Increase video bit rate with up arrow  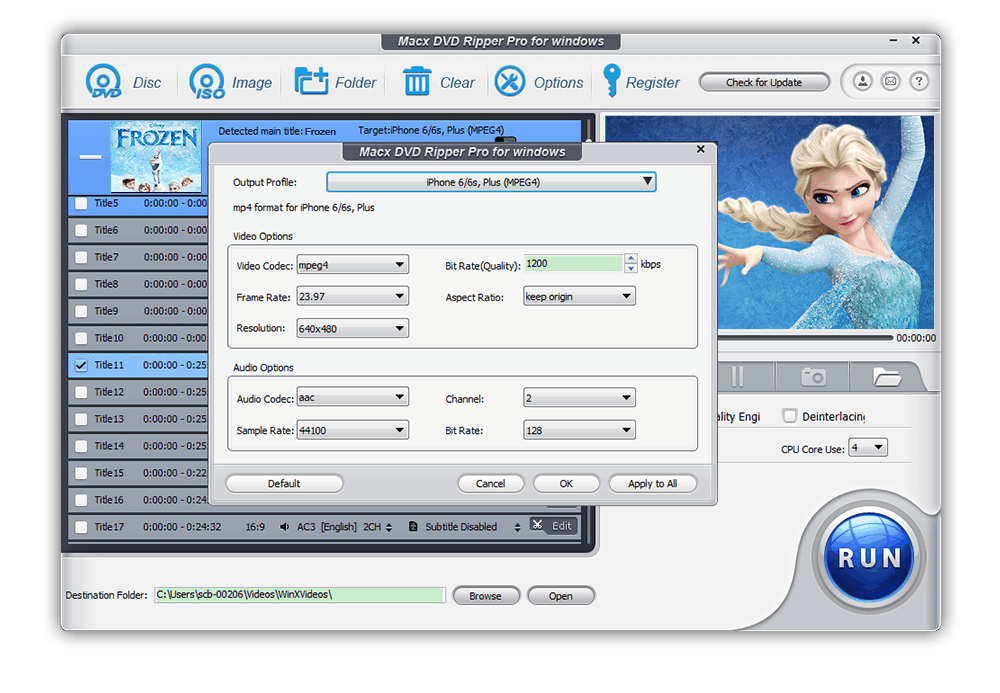coord(631,258)
